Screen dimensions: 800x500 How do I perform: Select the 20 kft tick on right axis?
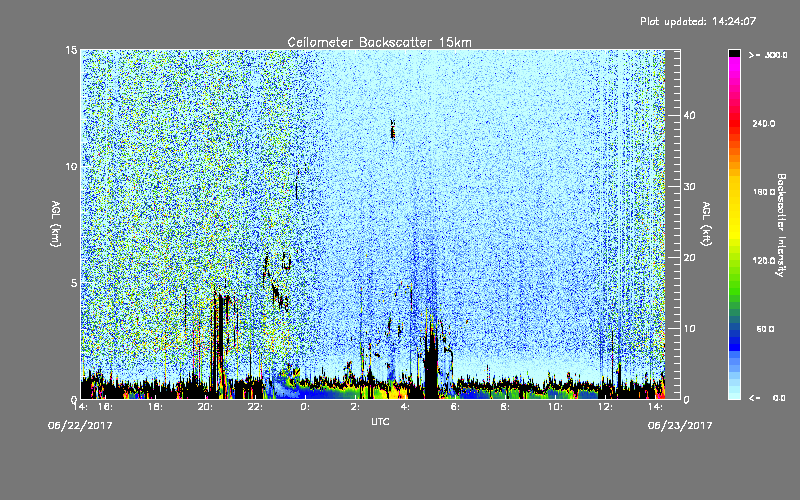689,258
